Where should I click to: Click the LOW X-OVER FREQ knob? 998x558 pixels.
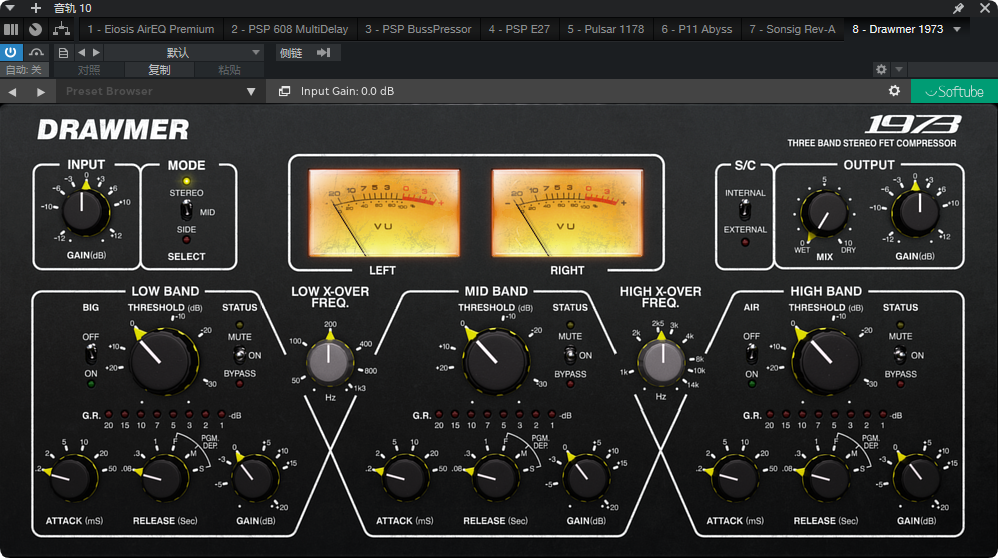[x=329, y=362]
